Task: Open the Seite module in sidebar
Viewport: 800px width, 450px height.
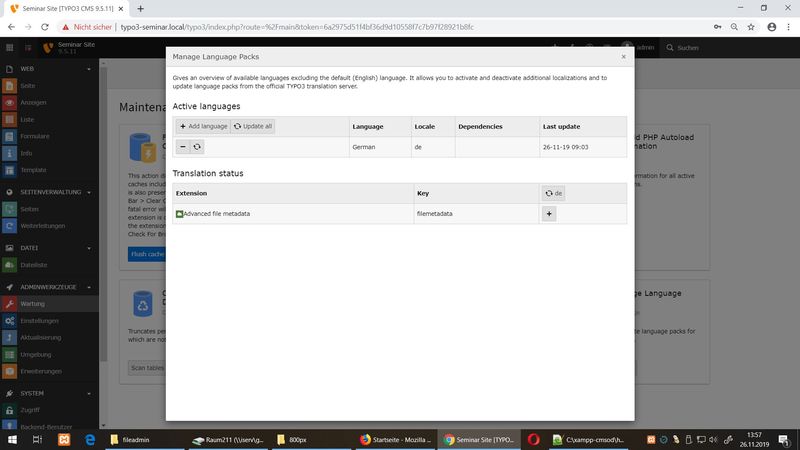Action: pyautogui.click(x=49, y=86)
